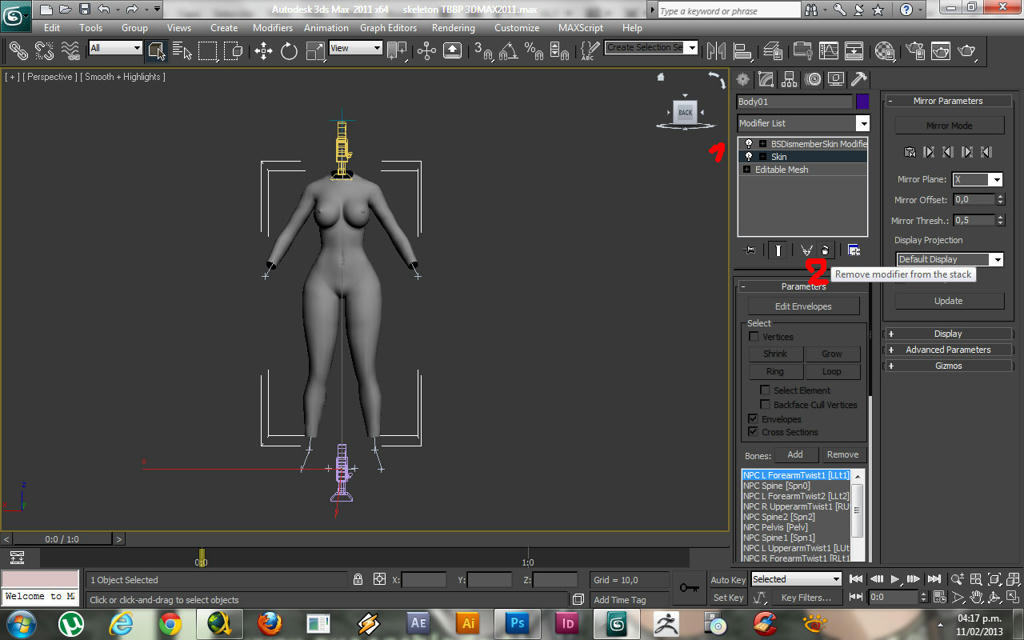The width and height of the screenshot is (1024, 640).
Task: Open the Customize menu
Action: point(517,28)
